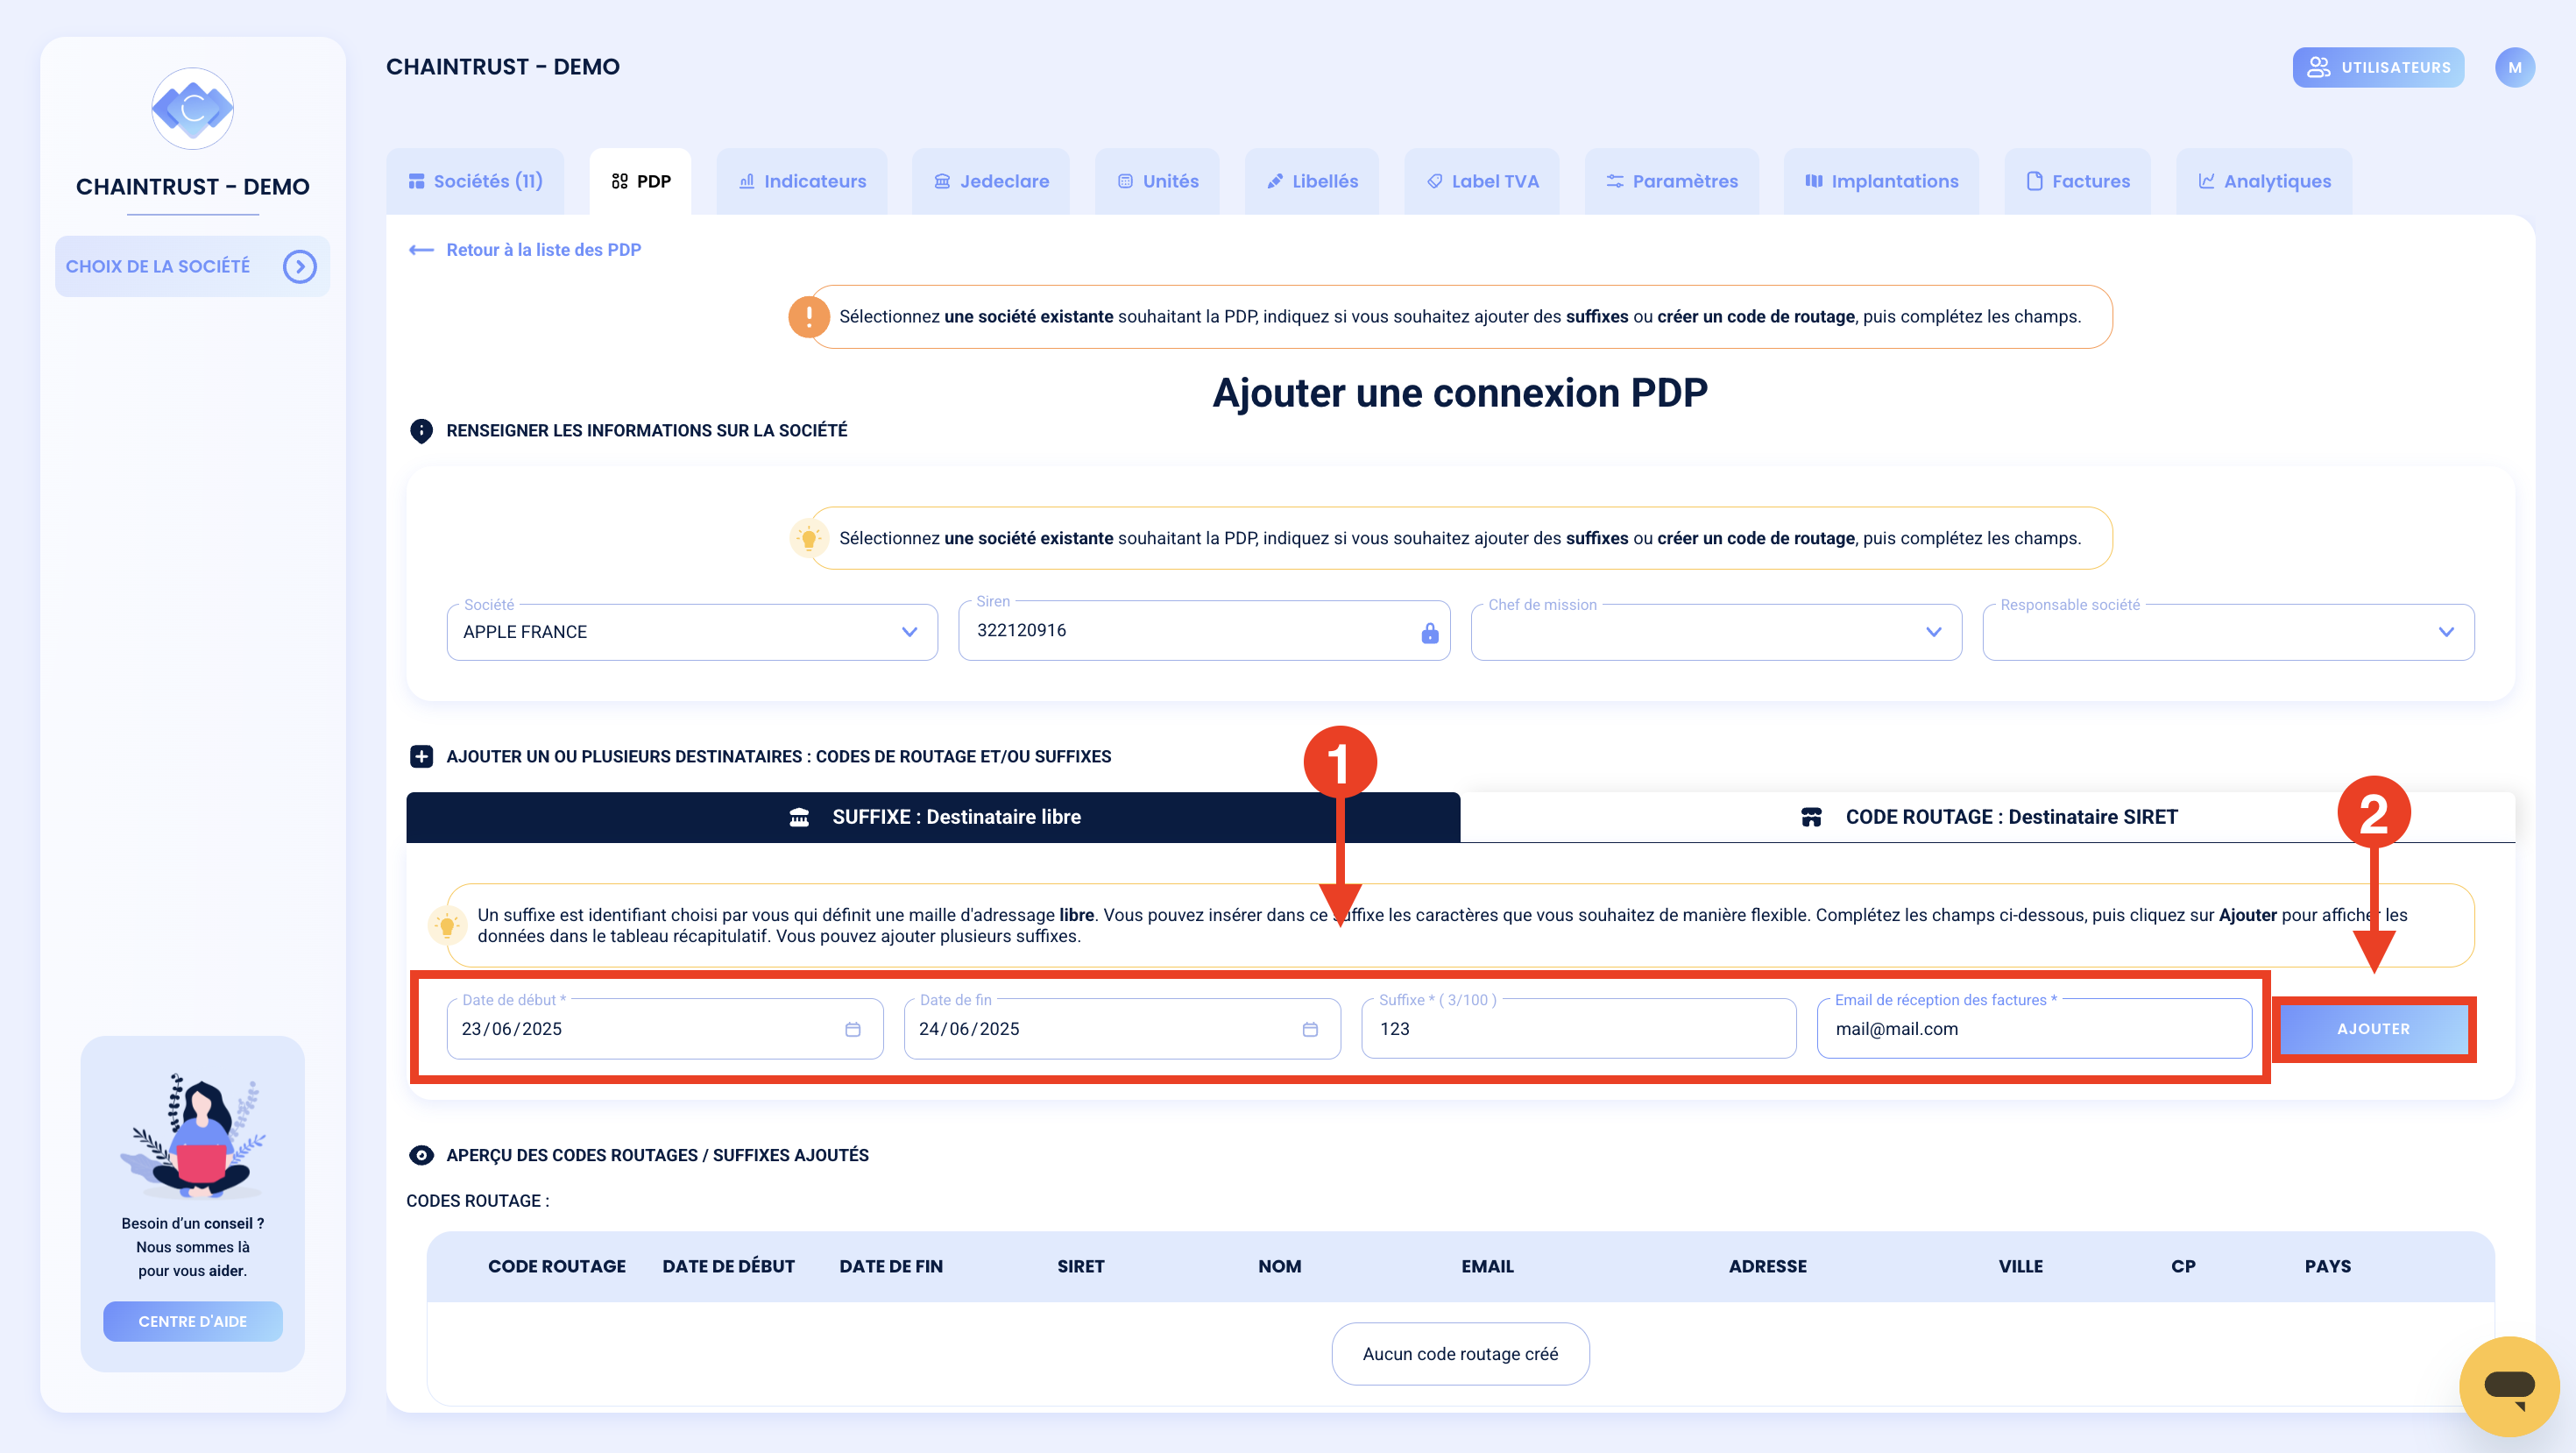This screenshot has height=1453, width=2576.
Task: Click the PAYS column header
Action: [2328, 1267]
